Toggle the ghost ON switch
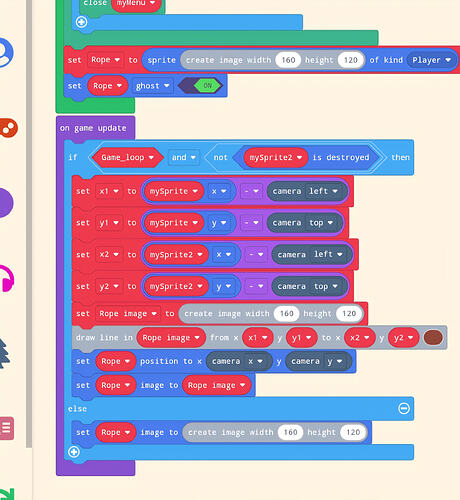Viewport: 460px width, 500px height. [x=200, y=86]
